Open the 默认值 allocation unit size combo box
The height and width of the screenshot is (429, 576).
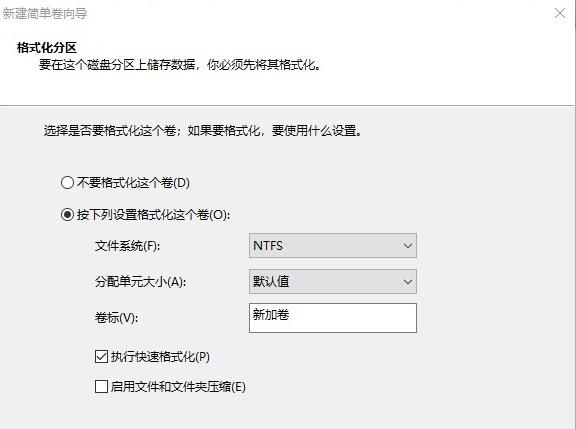pyautogui.click(x=333, y=282)
